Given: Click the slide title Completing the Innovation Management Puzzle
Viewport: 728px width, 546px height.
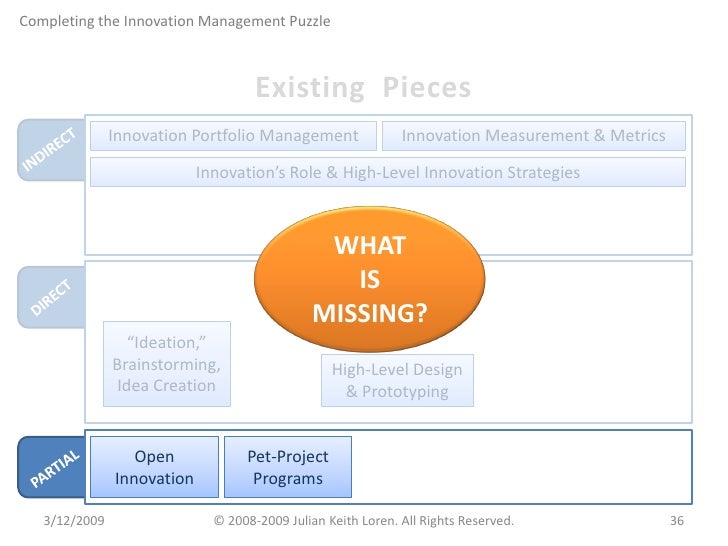Looking at the screenshot, I should (174, 21).
